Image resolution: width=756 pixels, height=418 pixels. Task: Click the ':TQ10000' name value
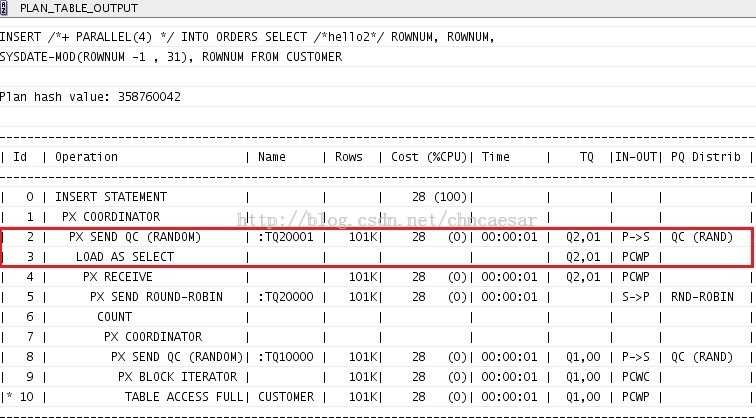(x=286, y=357)
